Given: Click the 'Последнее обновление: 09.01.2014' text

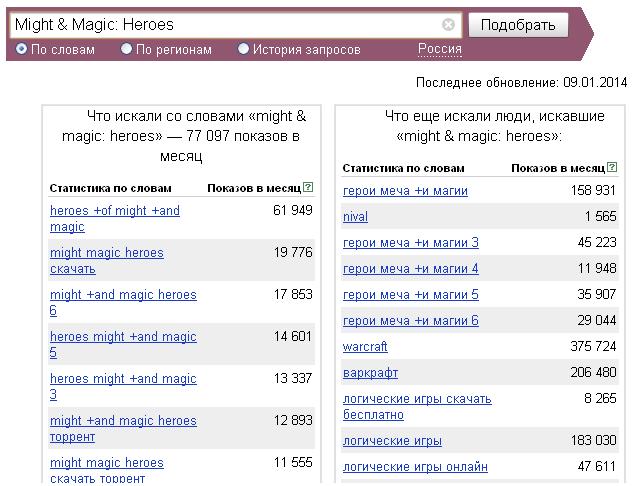Looking at the screenshot, I should click(x=521, y=83).
